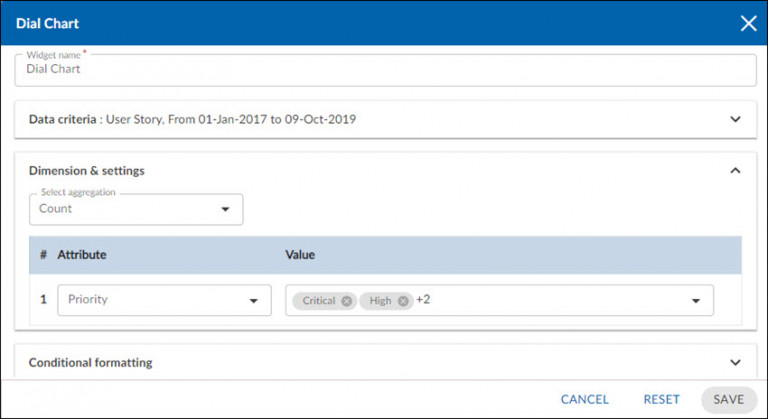
Task: Click the Attribute column header
Action: tap(82, 255)
